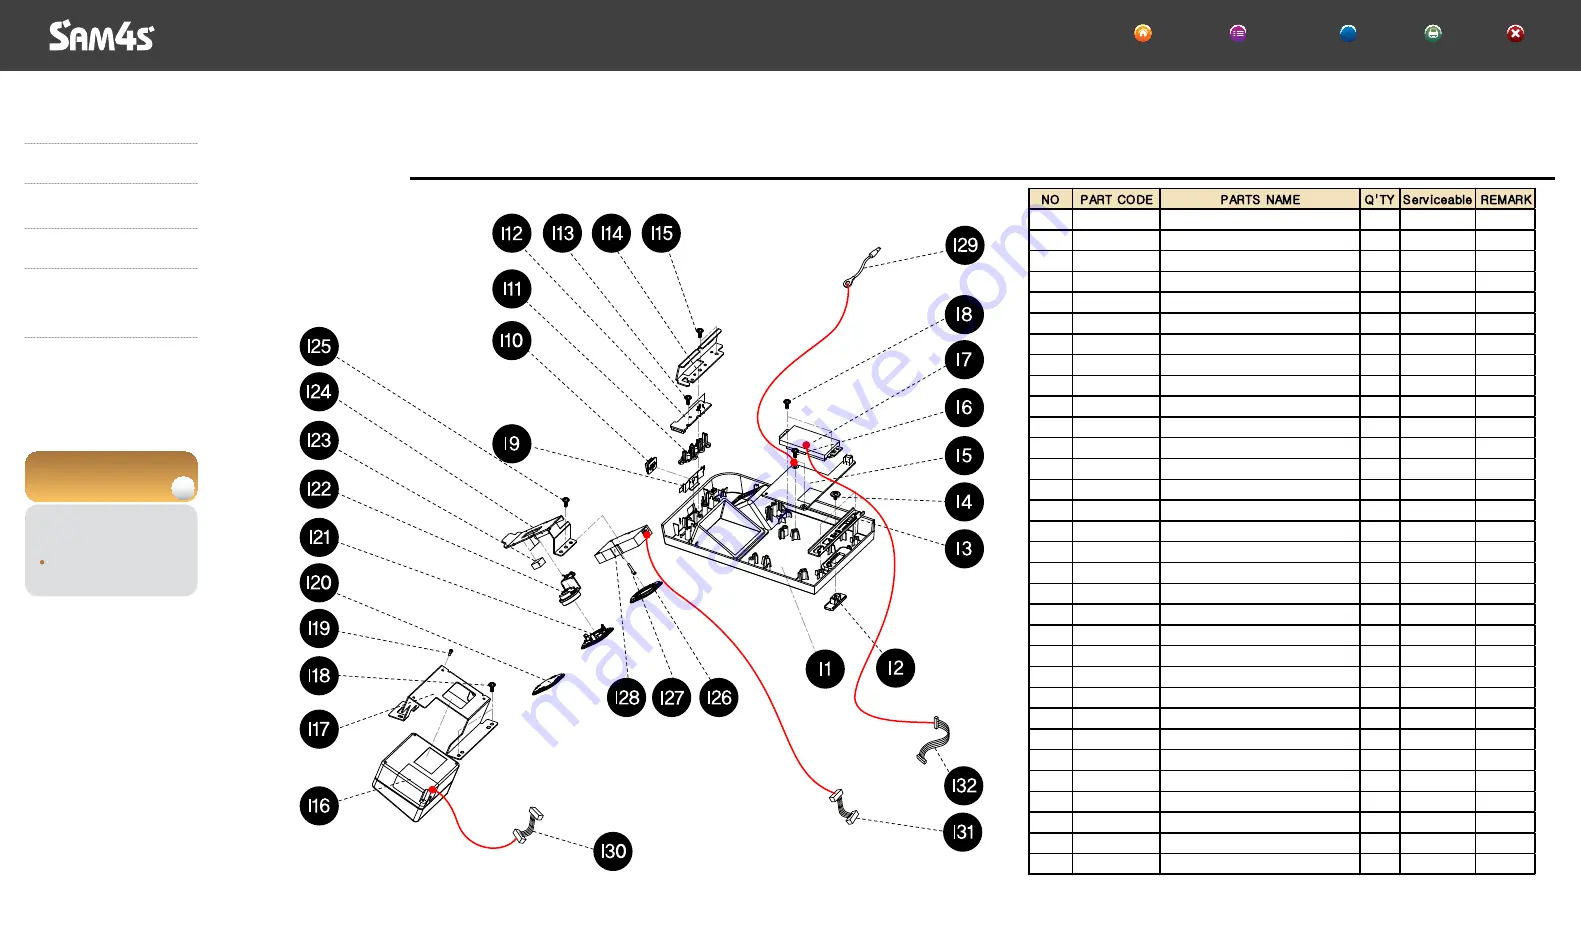Select part callout I32
The height and width of the screenshot is (934, 1581).
[x=964, y=786]
